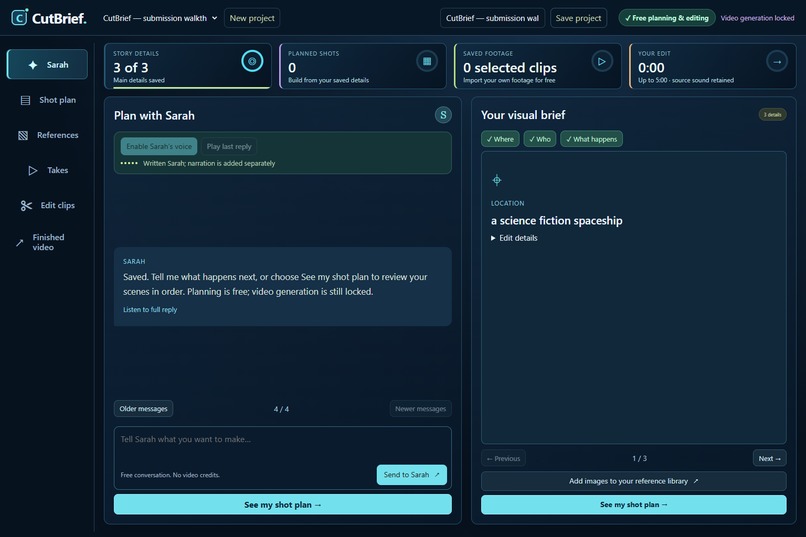Screen dimensions: 806x537
Task: Open the Finished video sidebar item
Action: click(x=47, y=243)
